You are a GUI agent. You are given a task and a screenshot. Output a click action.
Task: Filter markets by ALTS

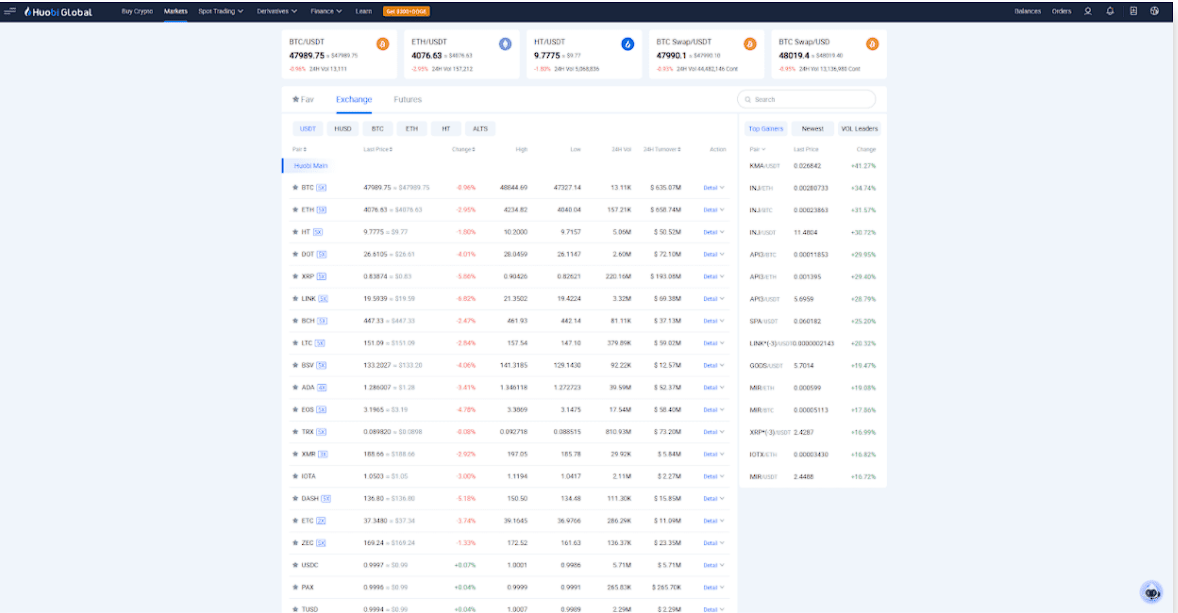tap(480, 128)
